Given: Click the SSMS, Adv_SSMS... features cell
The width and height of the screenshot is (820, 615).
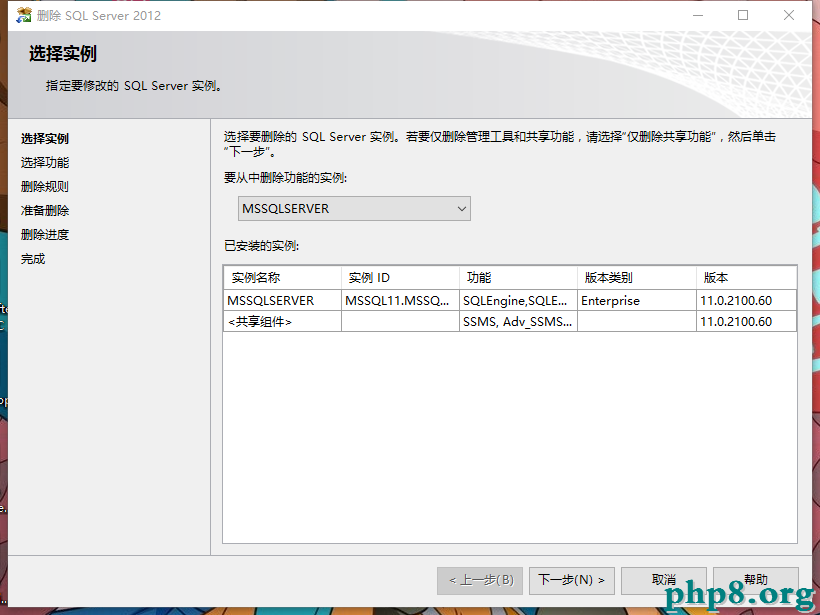Looking at the screenshot, I should [518, 322].
